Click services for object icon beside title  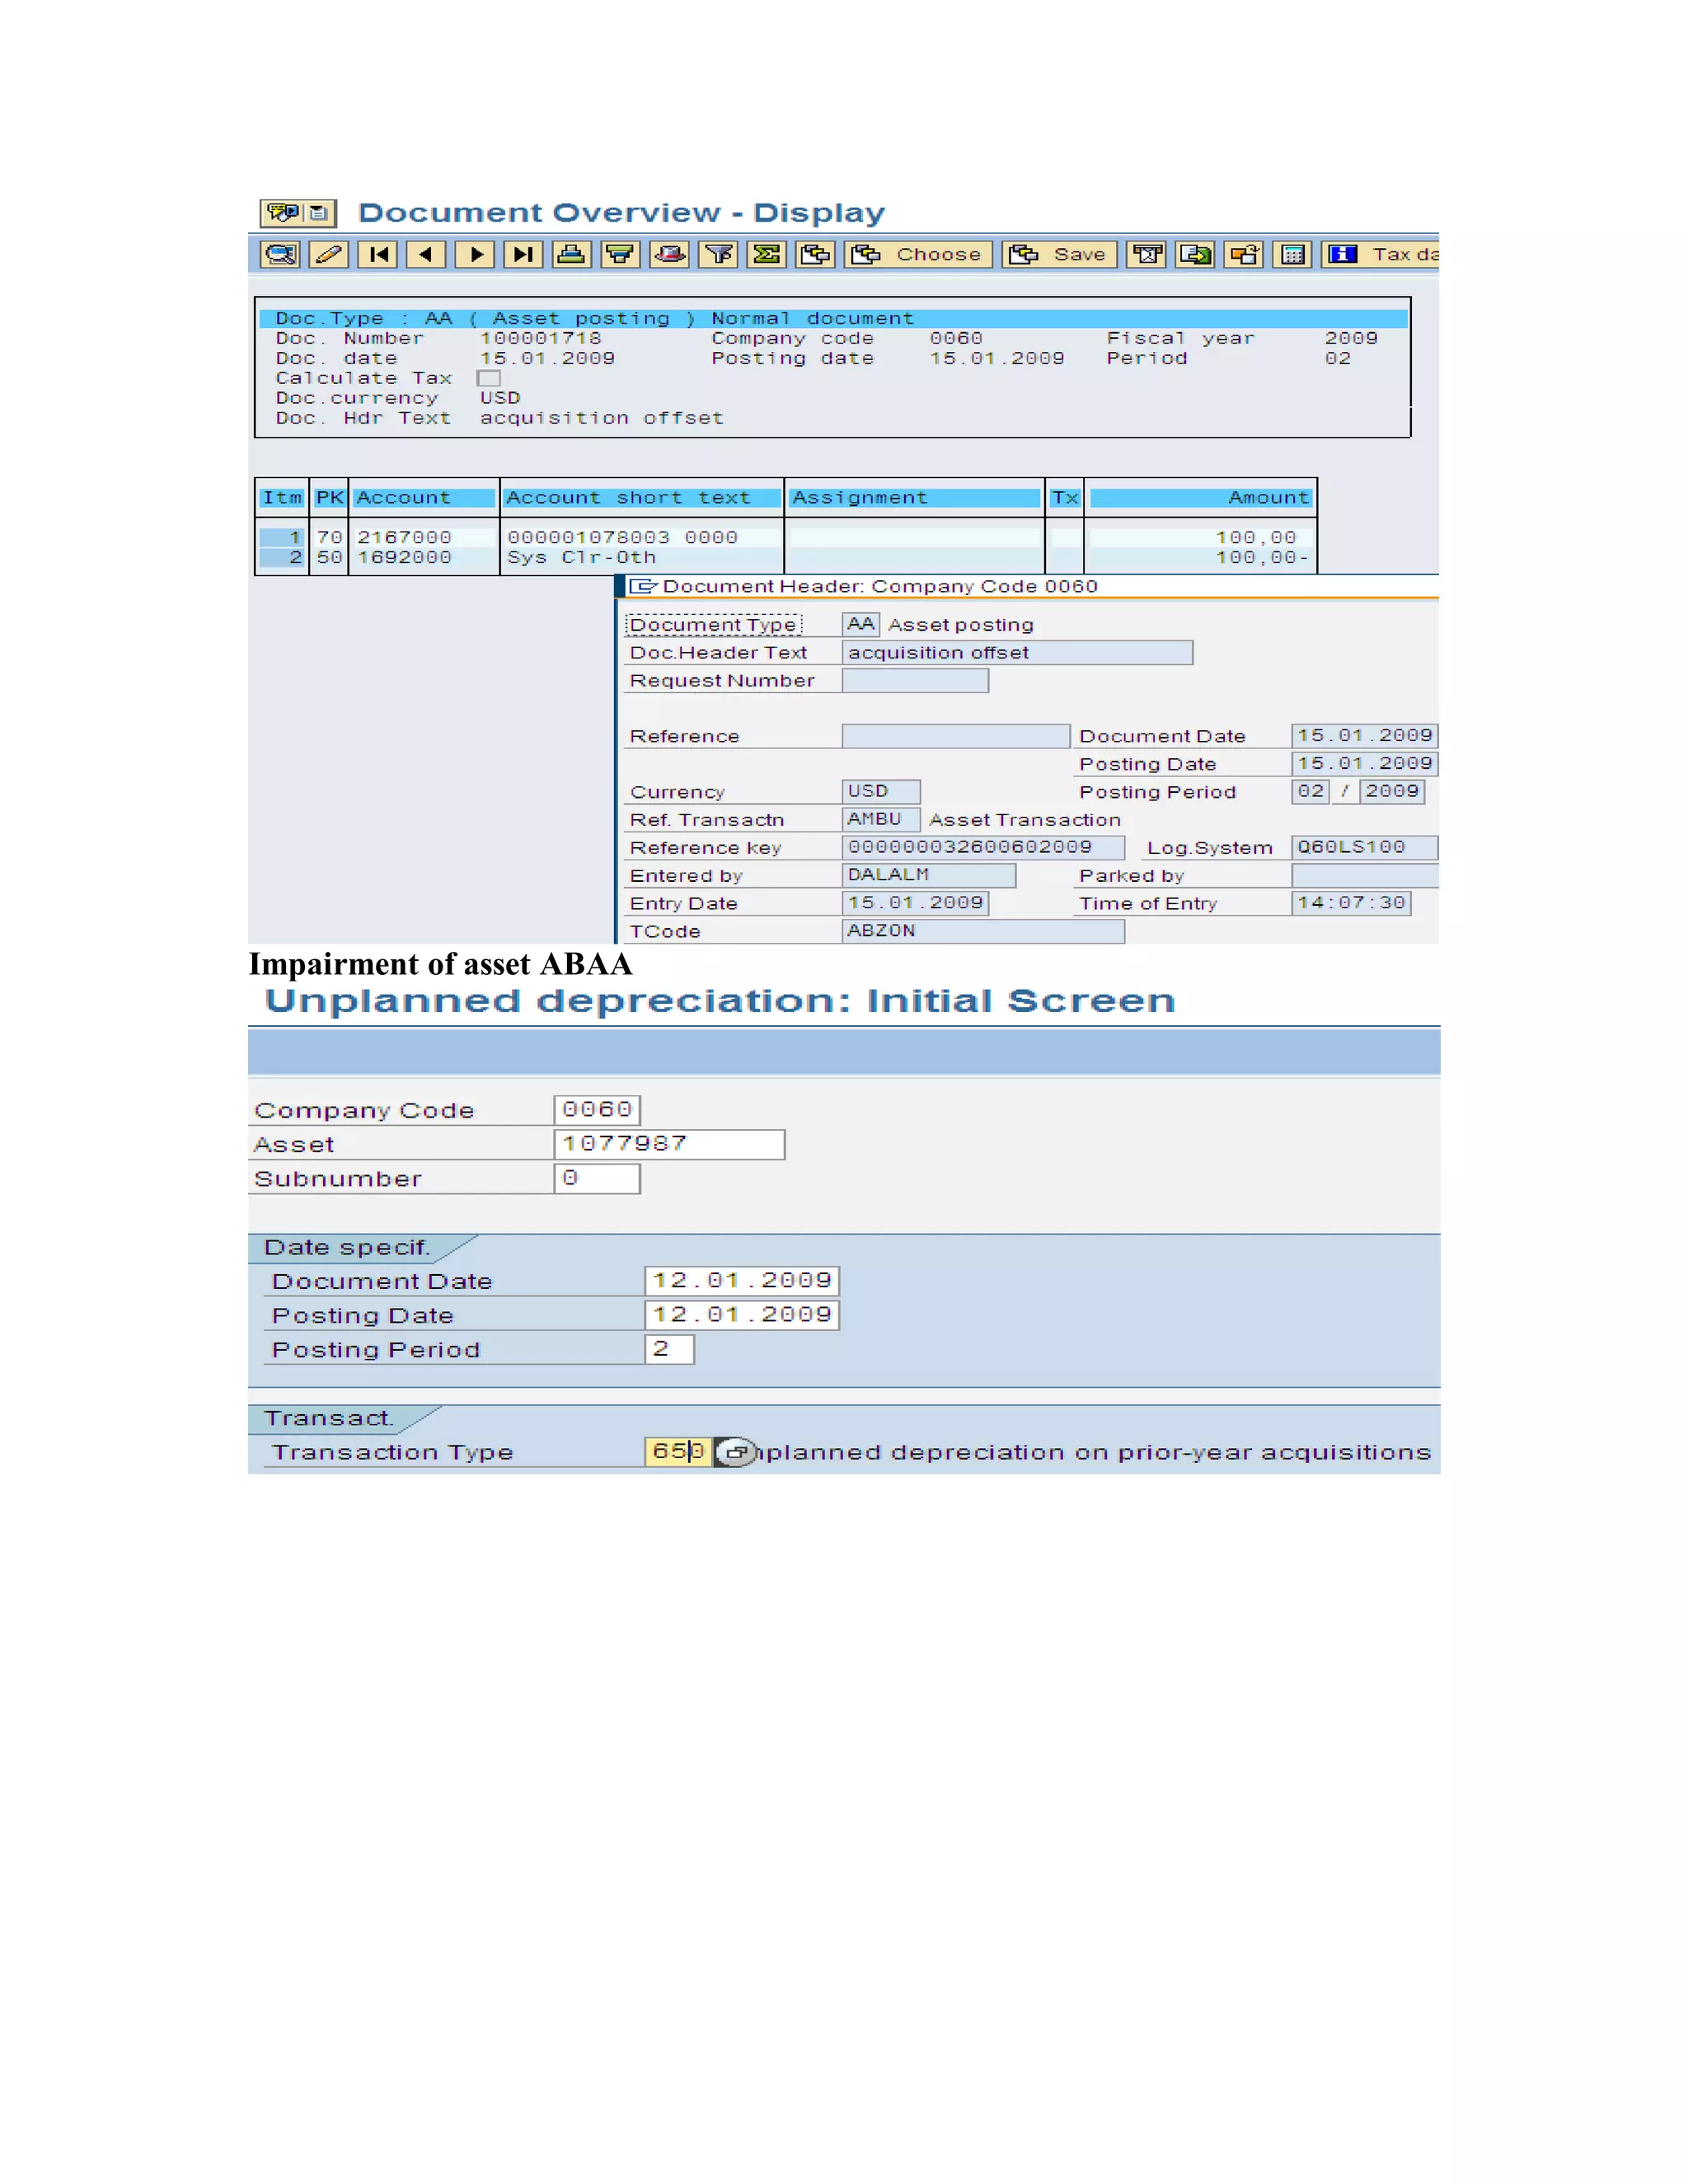[283, 213]
